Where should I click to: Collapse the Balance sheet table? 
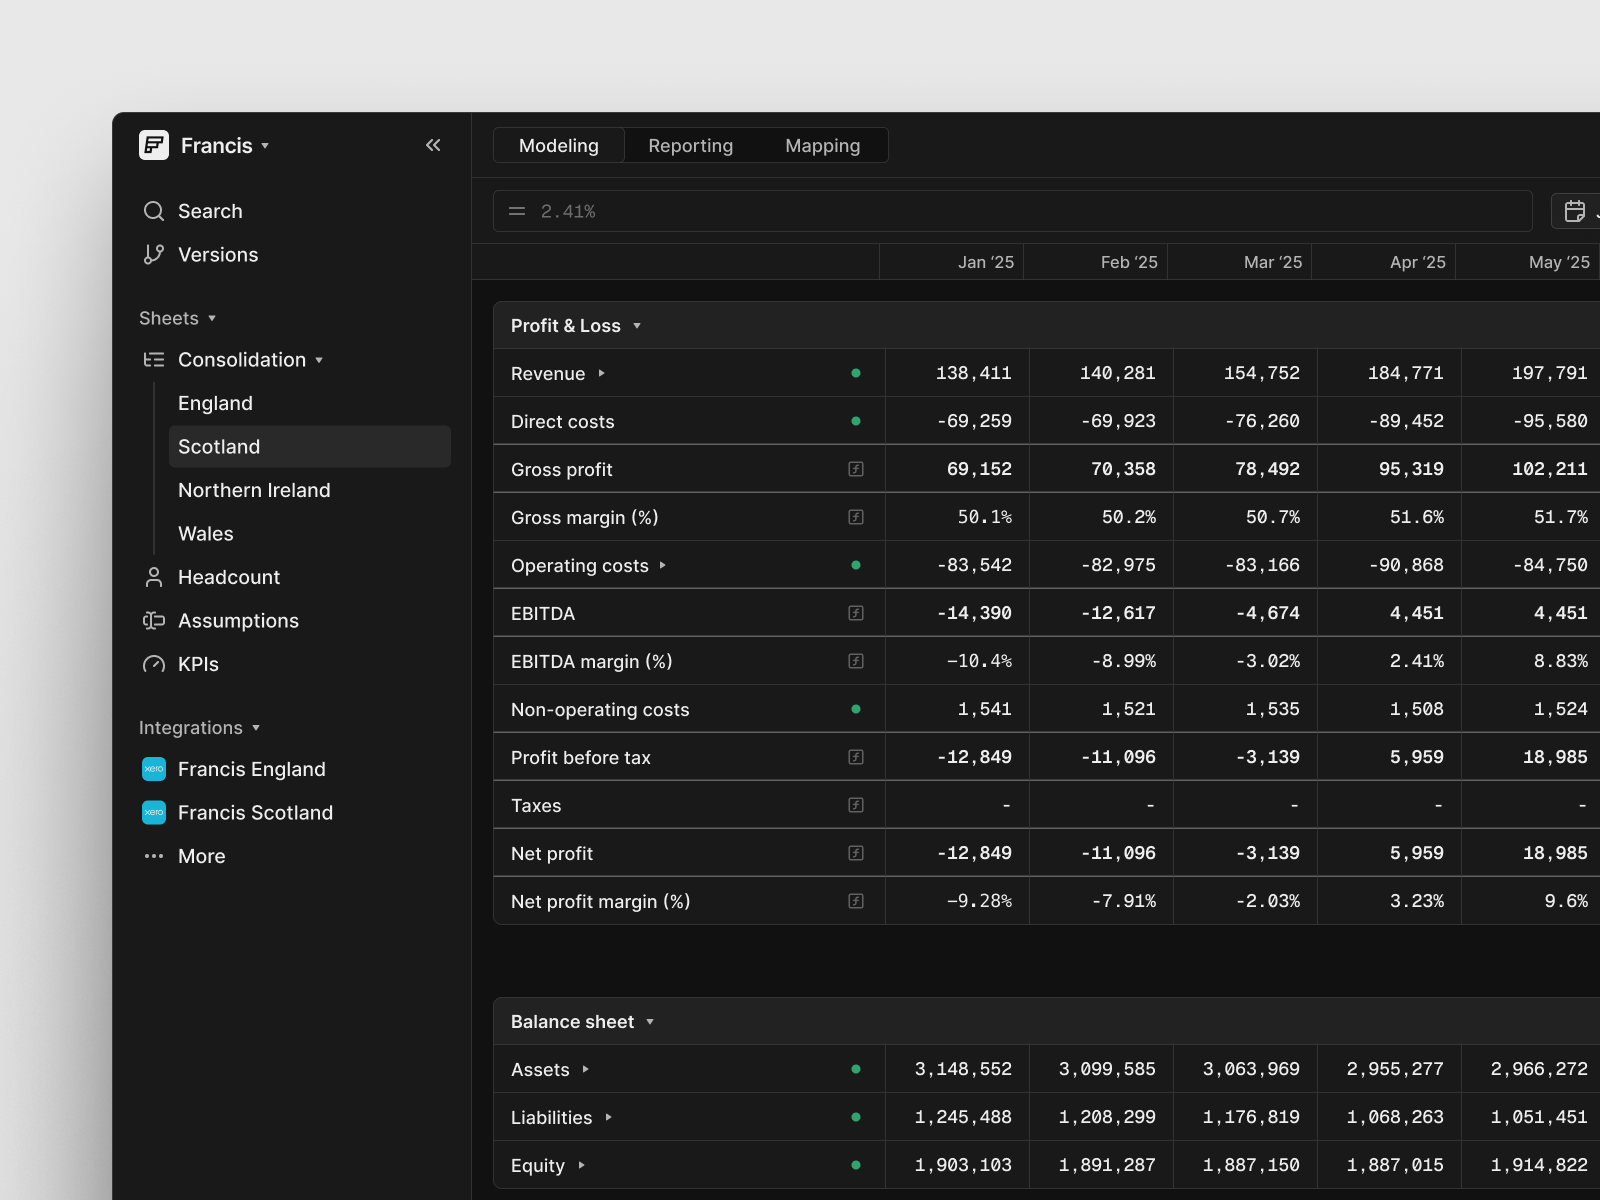650,1022
